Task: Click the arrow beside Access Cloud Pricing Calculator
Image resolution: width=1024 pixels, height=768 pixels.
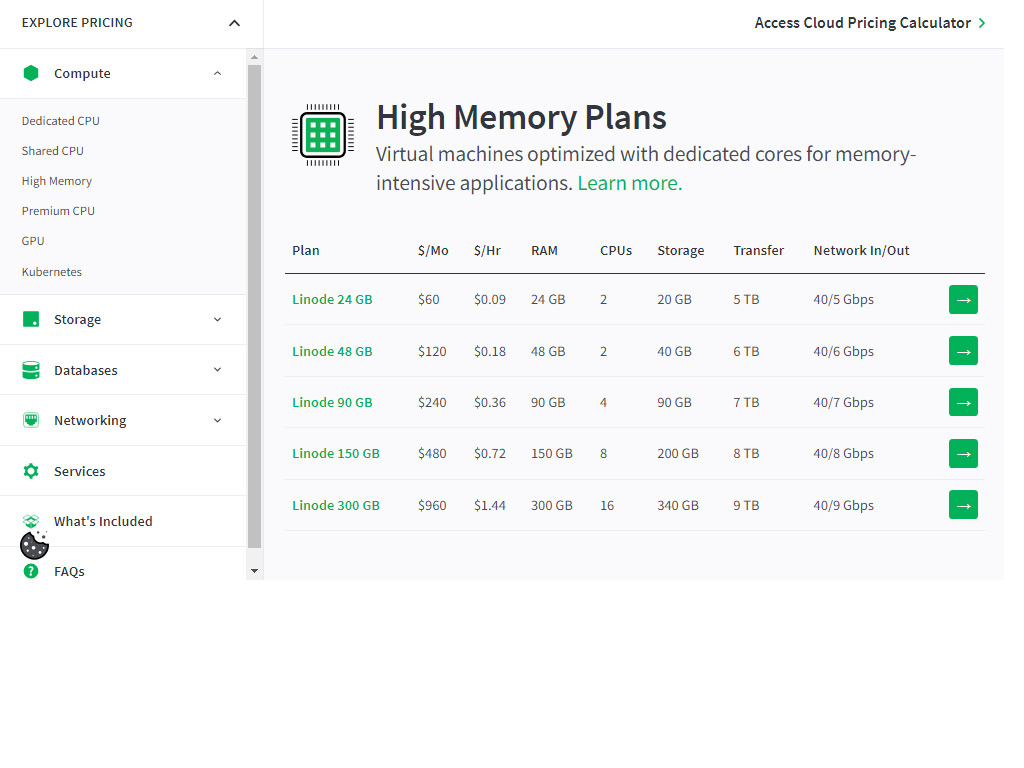Action: pos(982,24)
